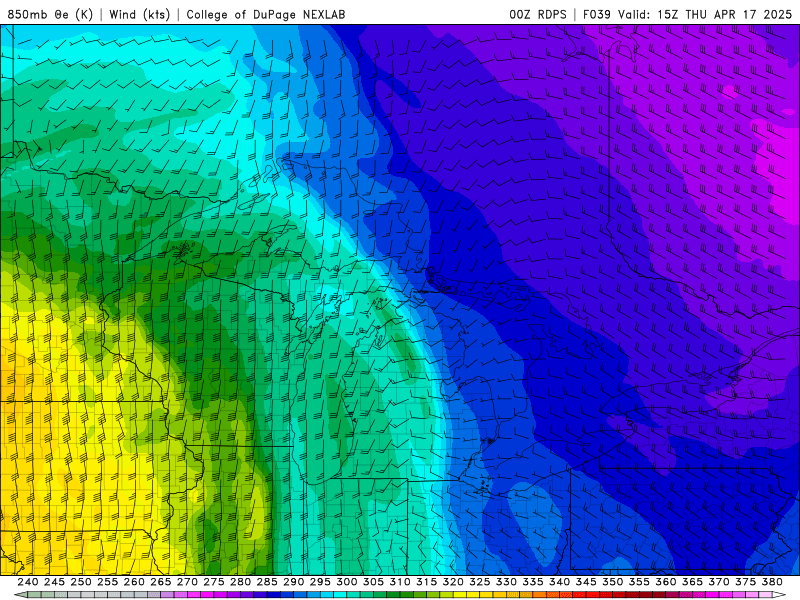The height and width of the screenshot is (600, 800).
Task: Click the 'Valid: 15Z THU APR 17 2025' text
Action: (705, 14)
